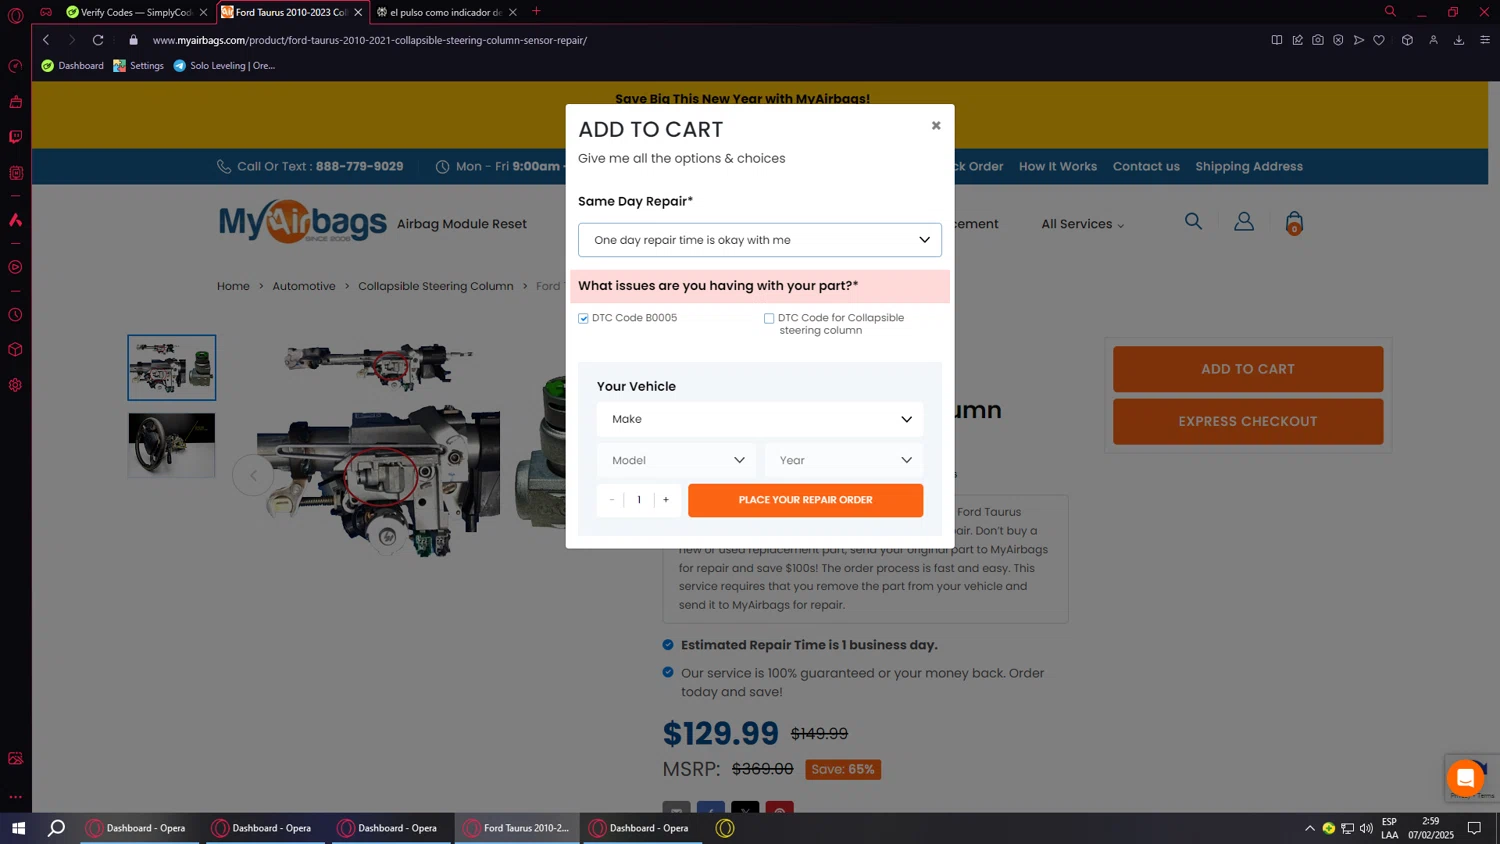
Task: Click the Express Checkout button
Action: (1248, 421)
